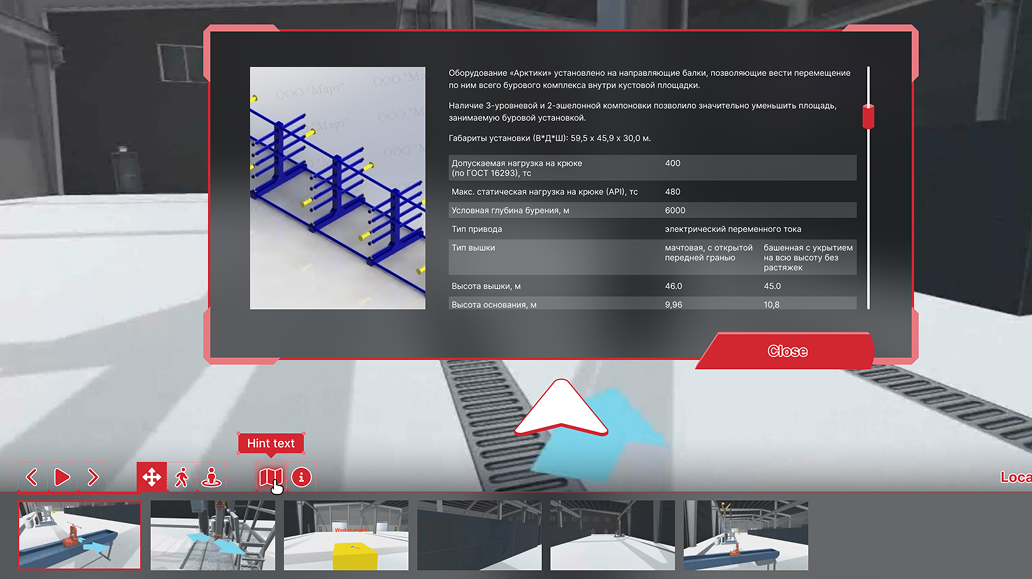1032x579 pixels.
Task: Click the red Close button
Action: pyautogui.click(x=787, y=351)
